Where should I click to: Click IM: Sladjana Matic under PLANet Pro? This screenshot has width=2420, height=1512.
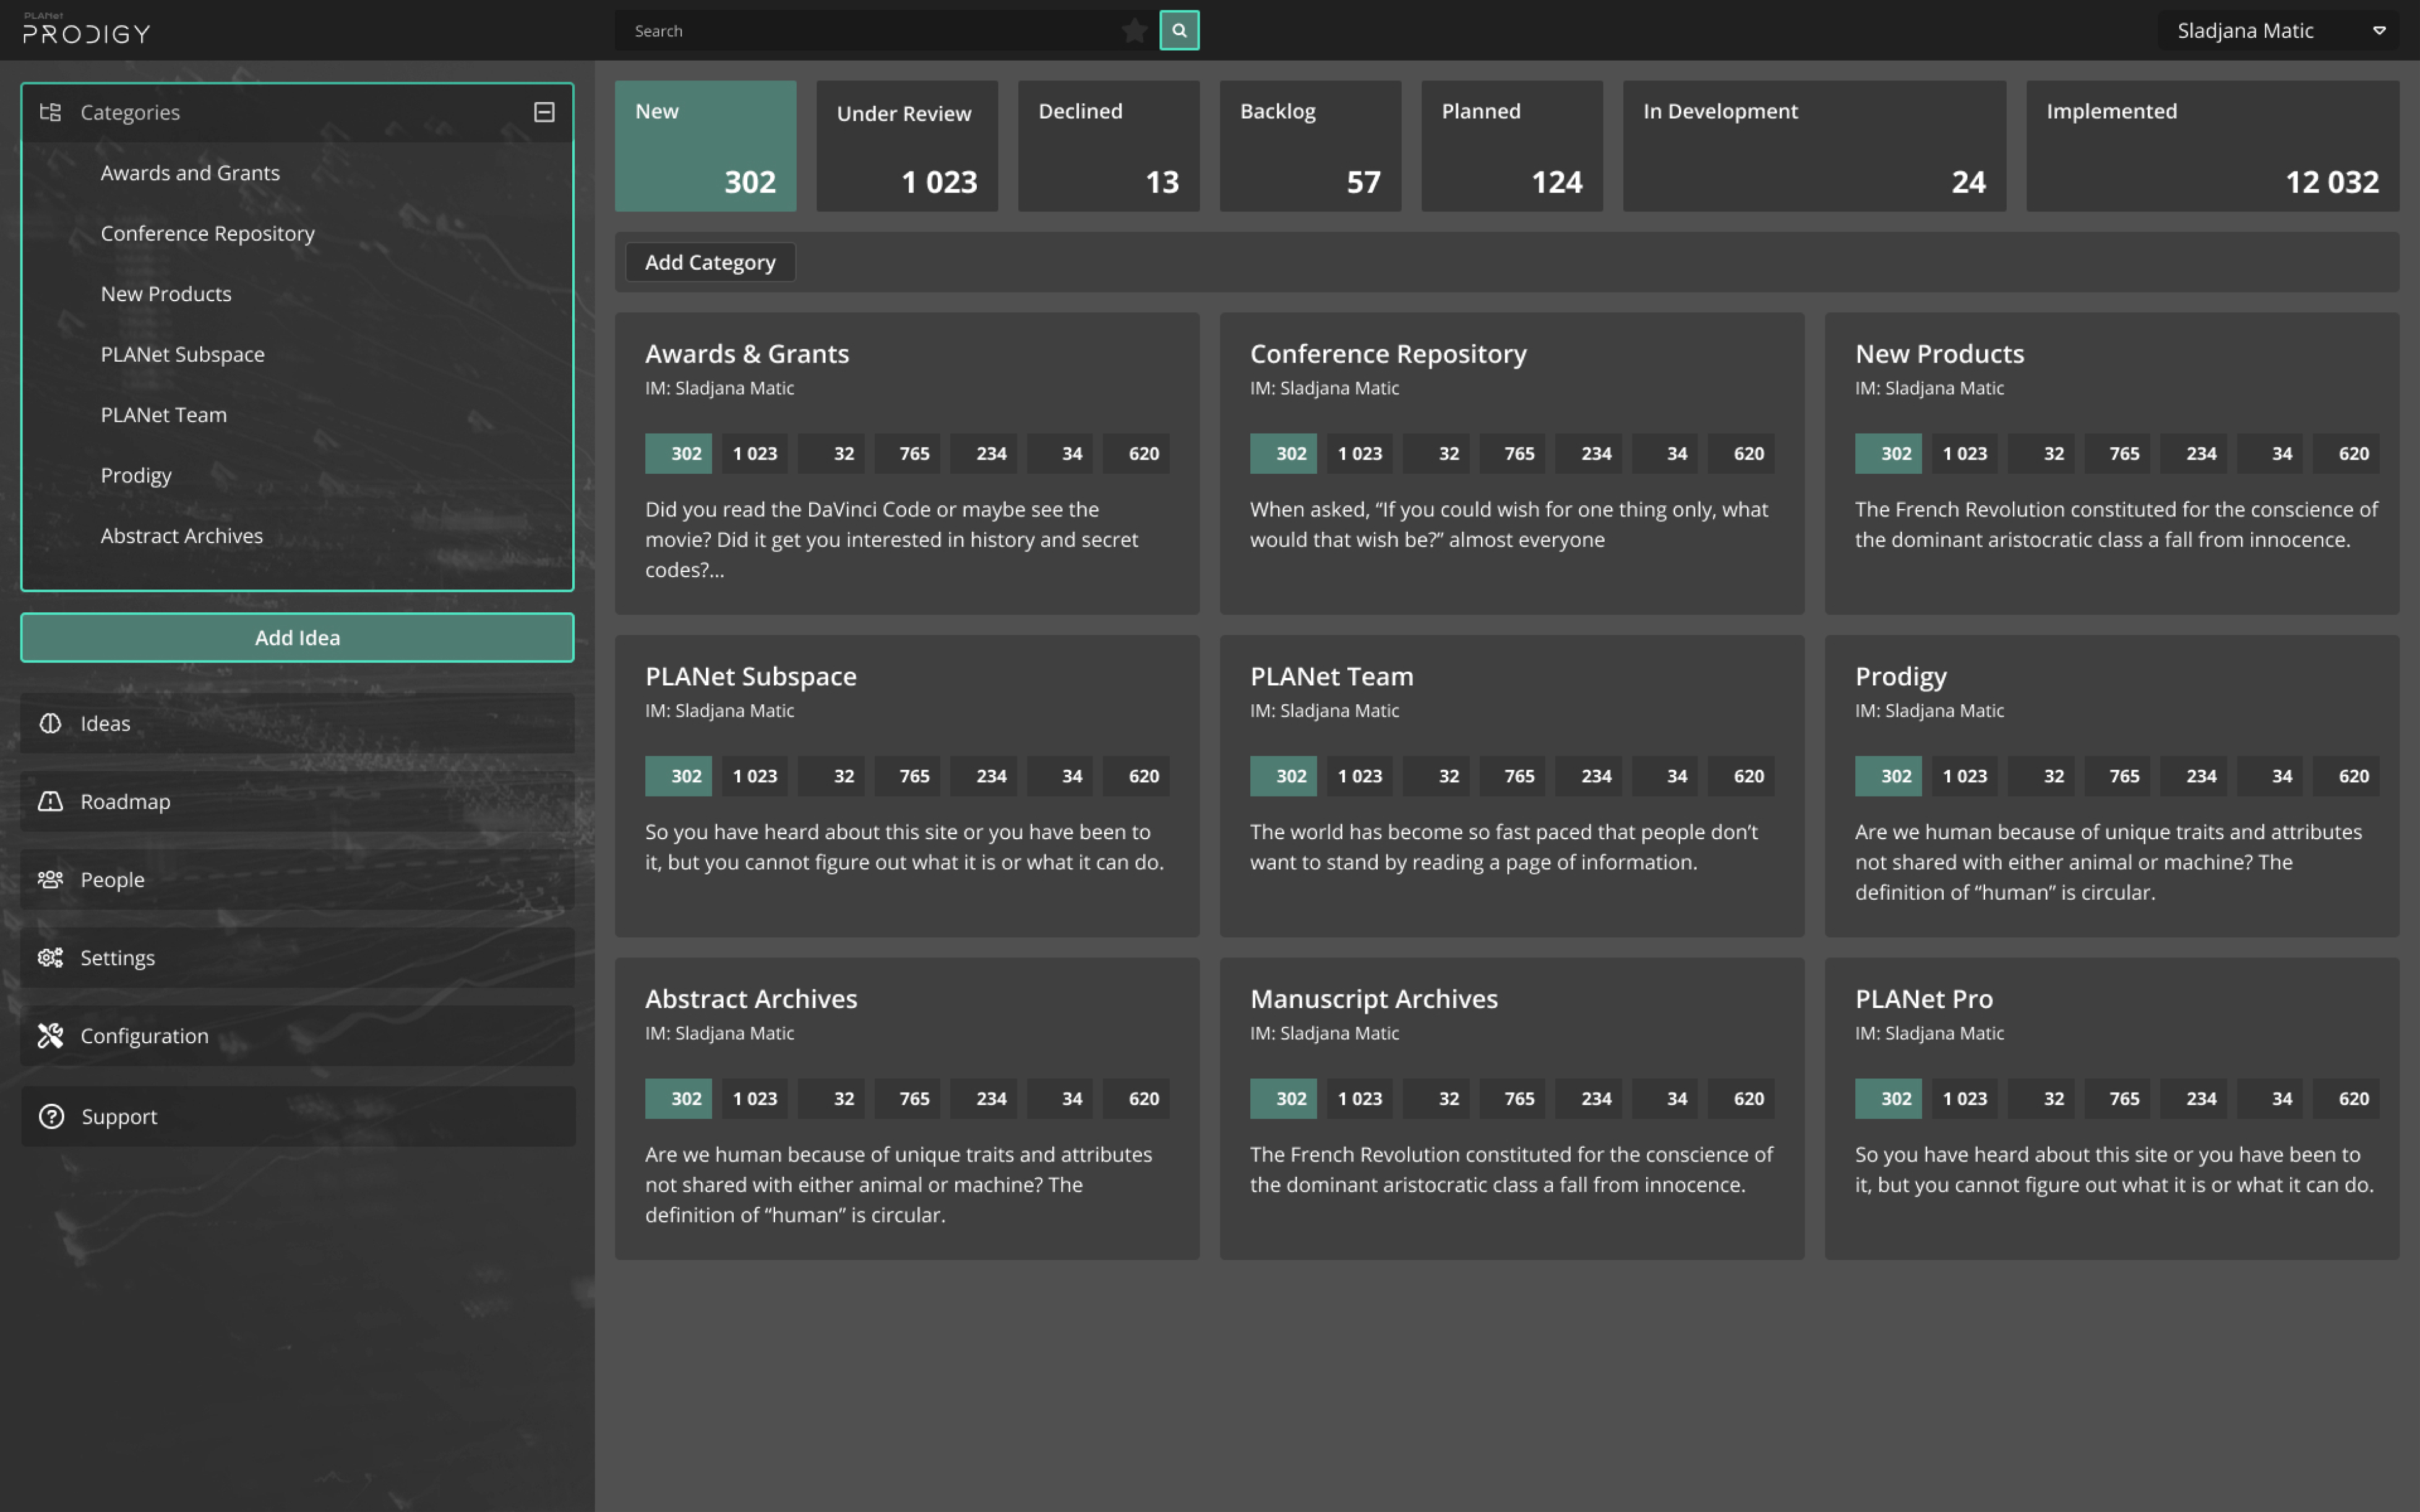point(1929,1033)
